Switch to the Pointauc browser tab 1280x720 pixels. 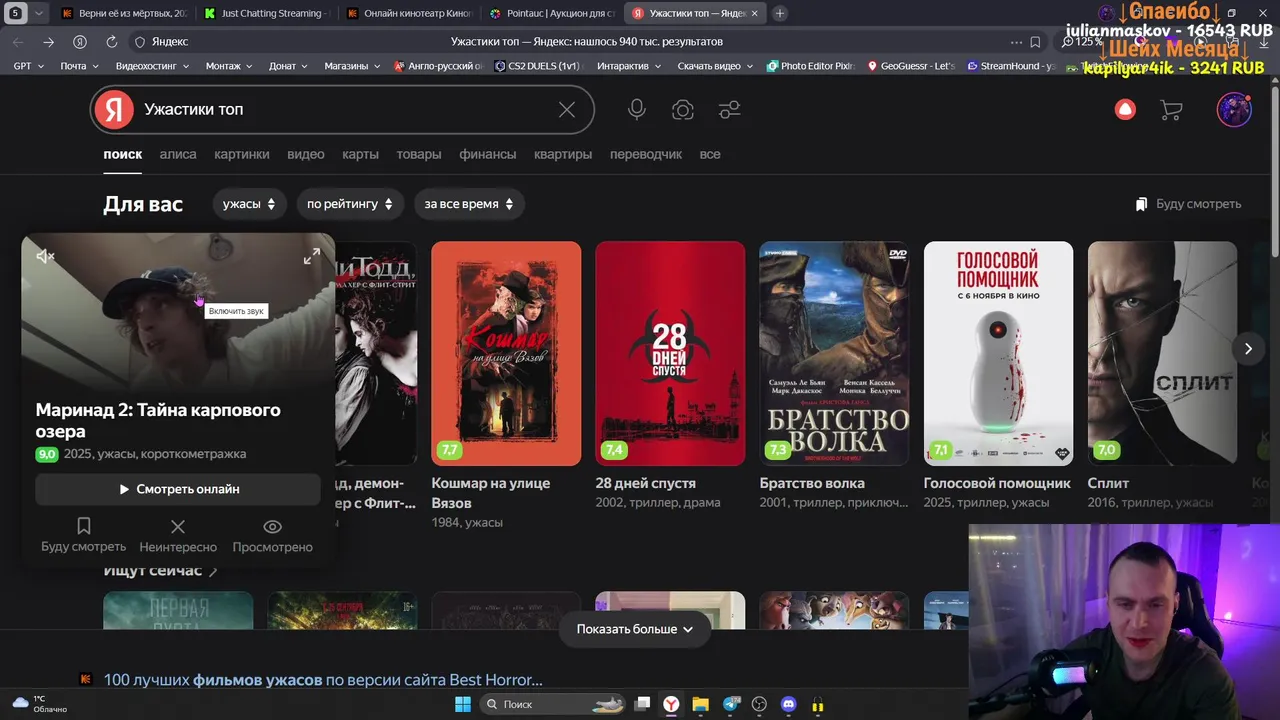pos(553,13)
